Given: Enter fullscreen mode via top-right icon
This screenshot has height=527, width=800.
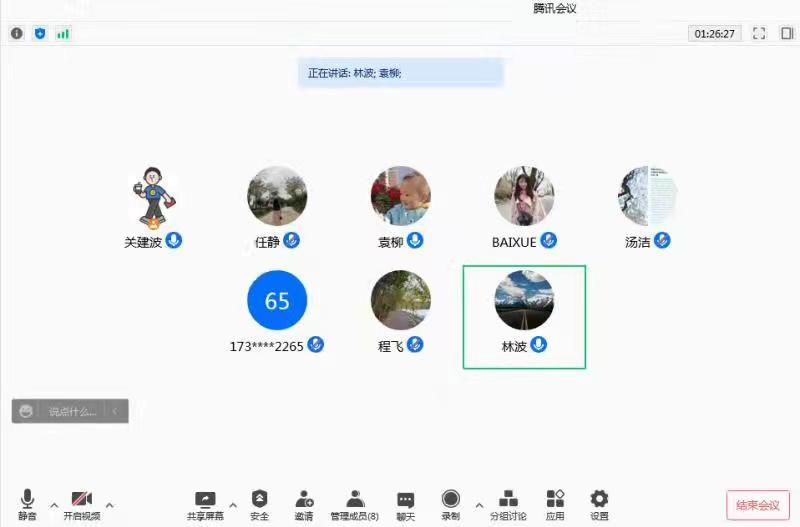Looking at the screenshot, I should click(759, 33).
